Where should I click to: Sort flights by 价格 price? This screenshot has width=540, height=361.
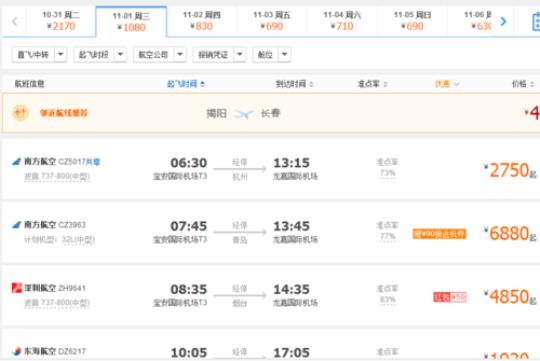pos(523,84)
